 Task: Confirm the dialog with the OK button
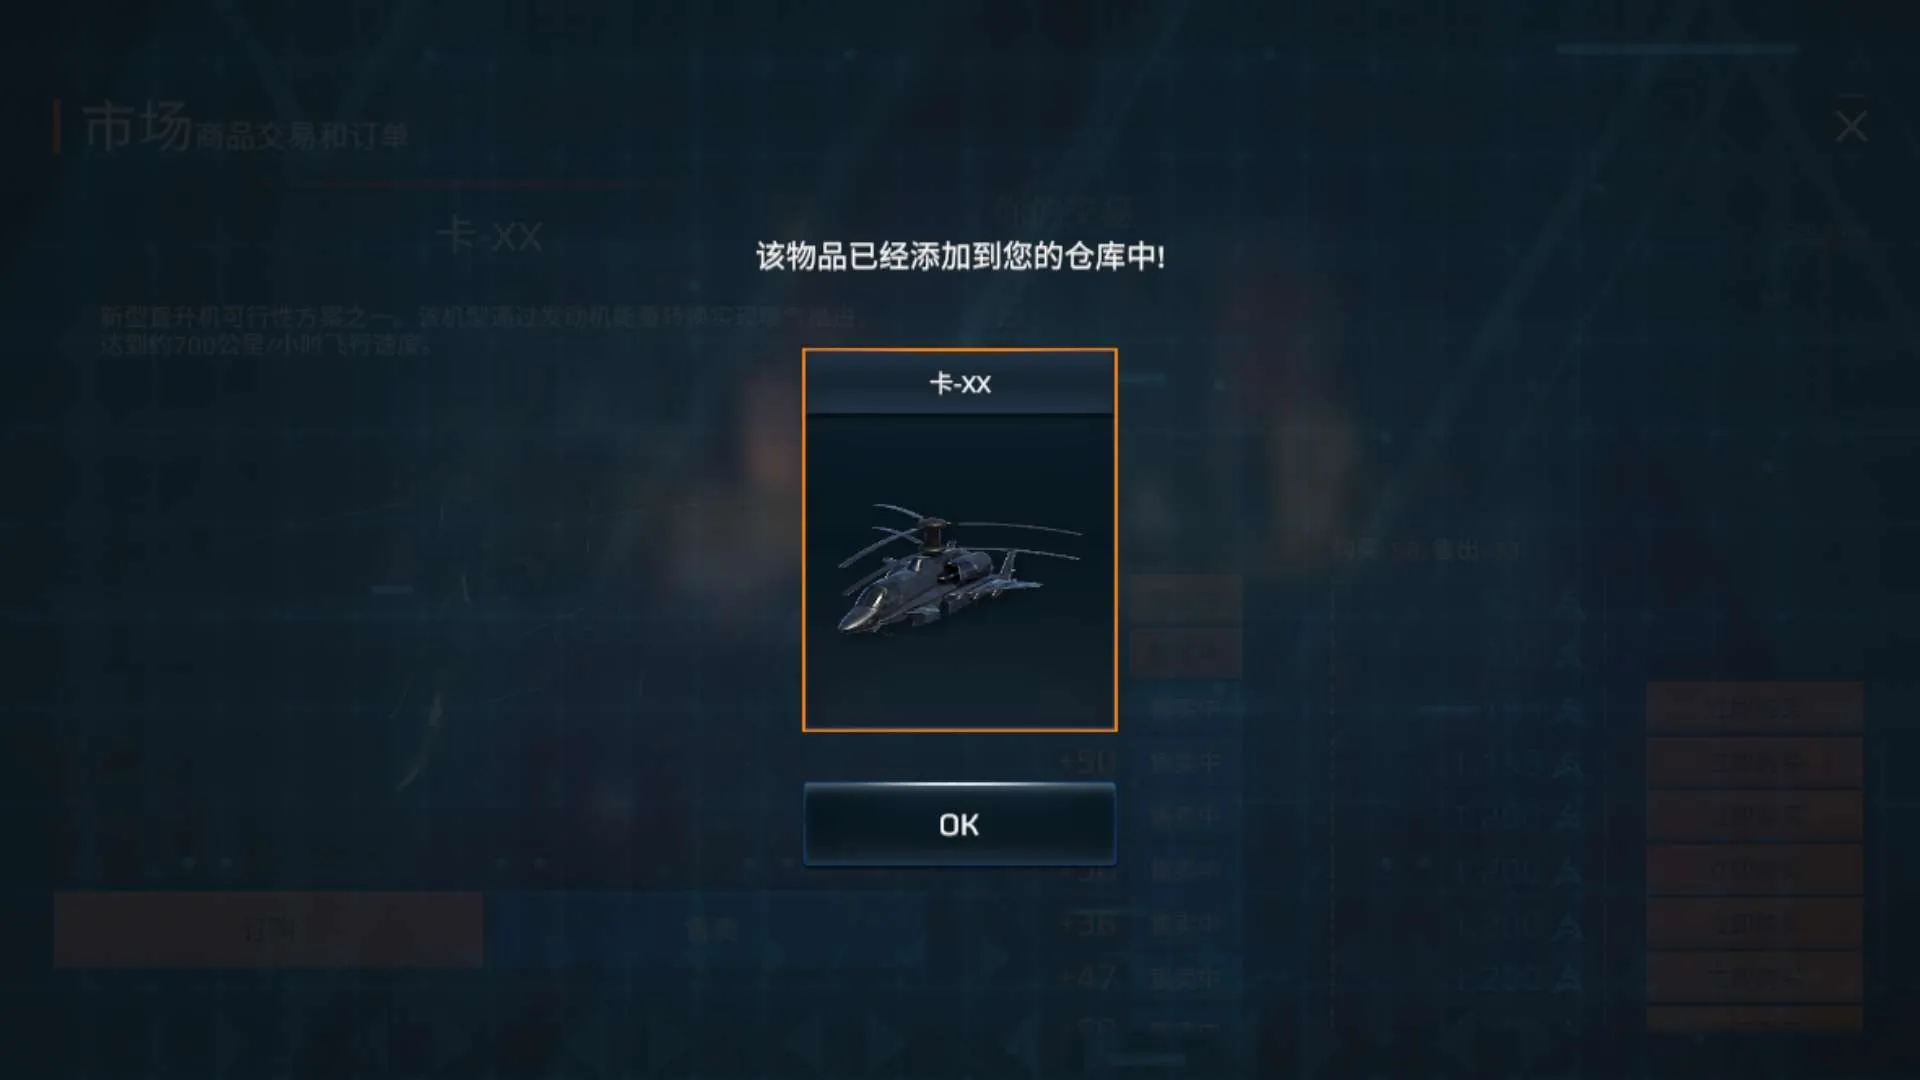click(x=959, y=824)
